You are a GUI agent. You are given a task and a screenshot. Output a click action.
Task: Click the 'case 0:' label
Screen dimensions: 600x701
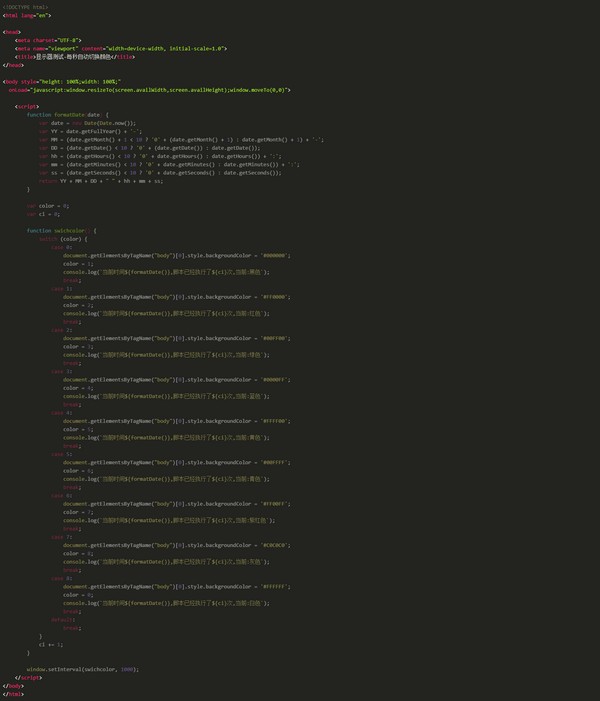[62, 247]
